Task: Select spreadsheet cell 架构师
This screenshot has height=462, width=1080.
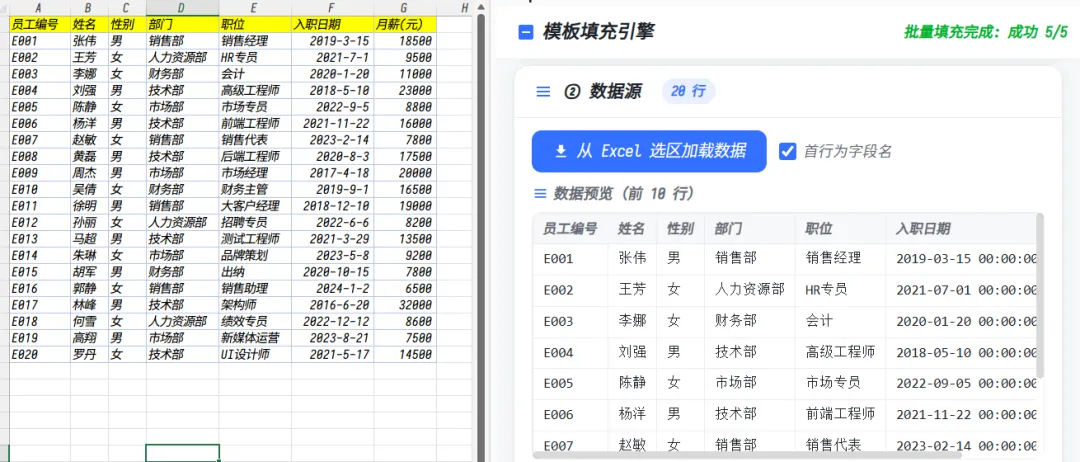Action: pos(255,305)
